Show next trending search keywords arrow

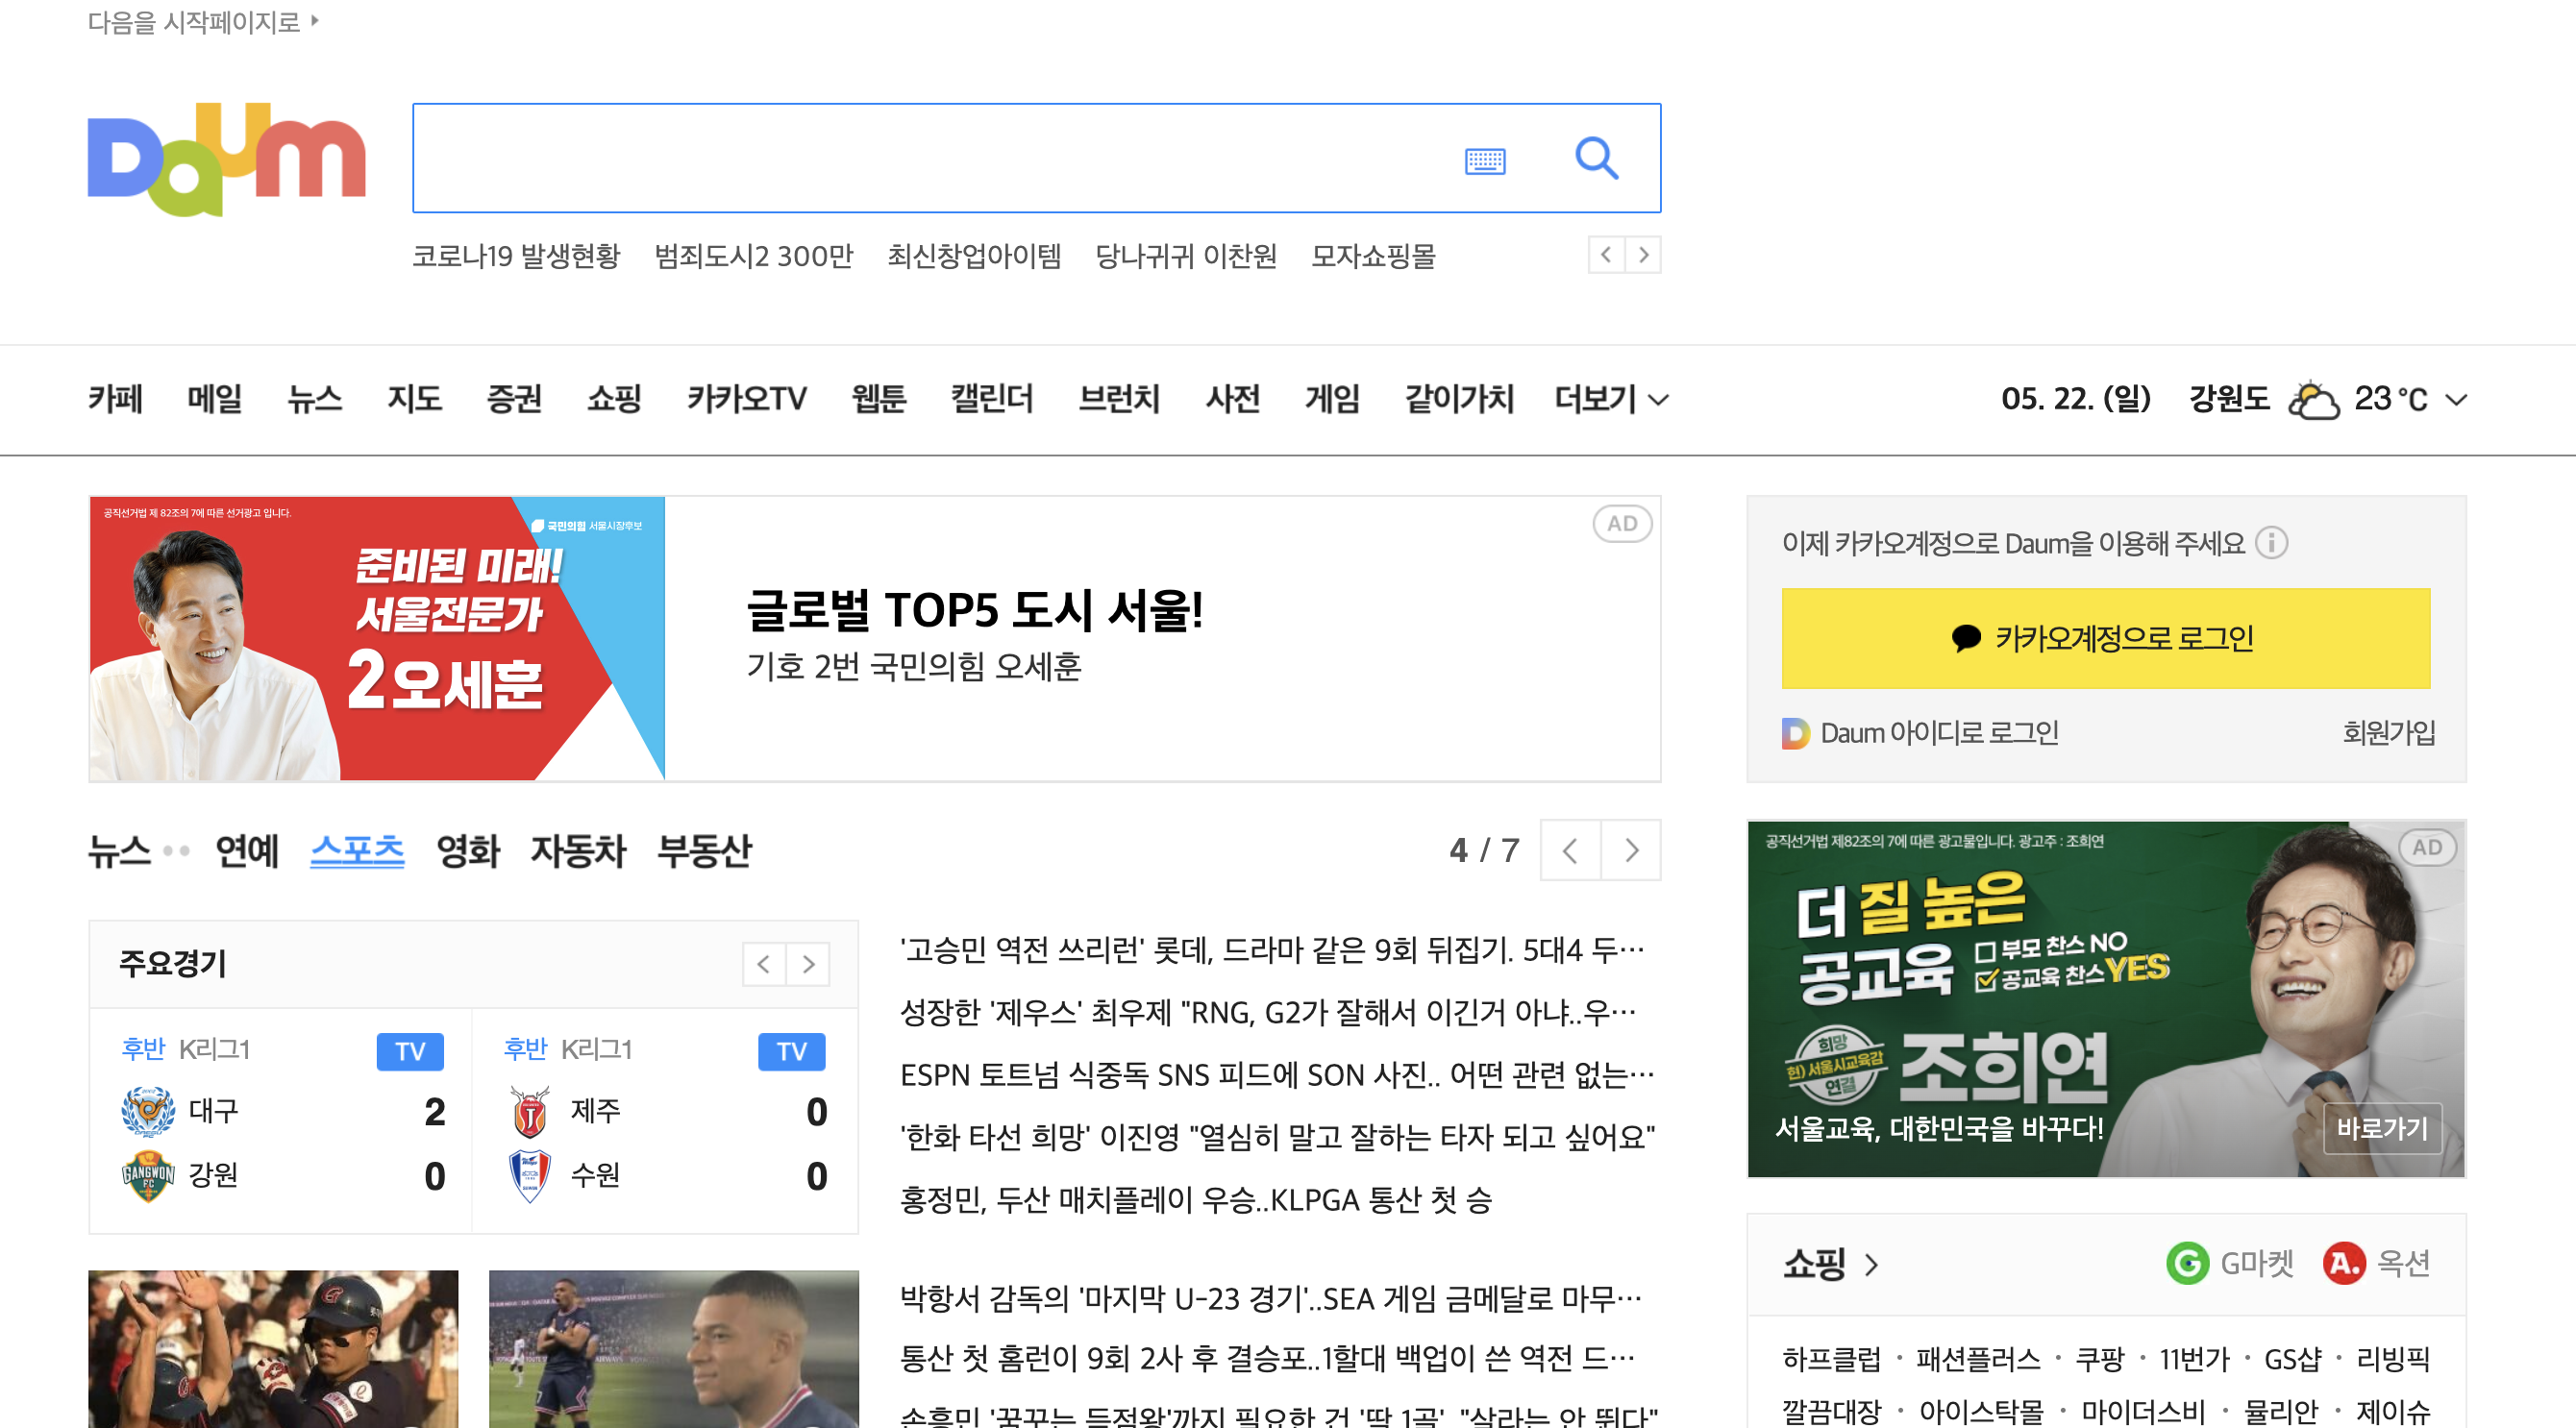point(1643,255)
